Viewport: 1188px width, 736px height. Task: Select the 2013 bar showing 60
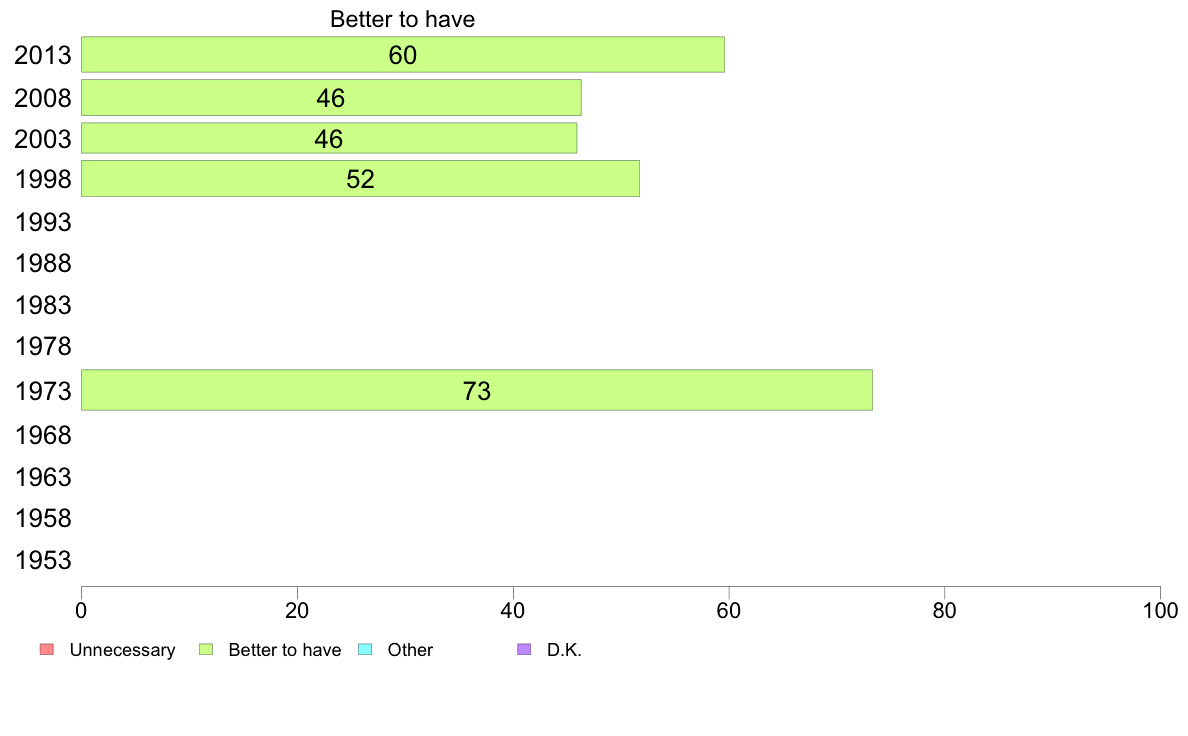(x=403, y=55)
